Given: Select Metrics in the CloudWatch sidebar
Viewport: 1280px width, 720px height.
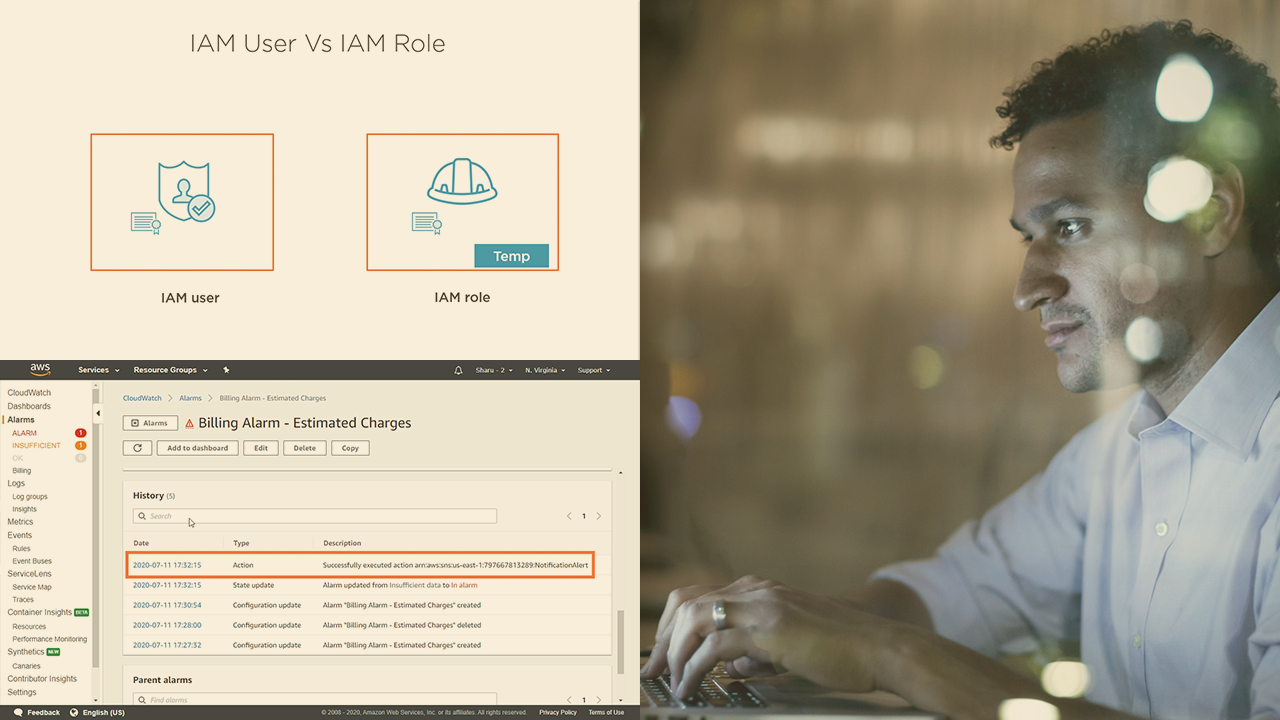Looking at the screenshot, I should tap(20, 522).
